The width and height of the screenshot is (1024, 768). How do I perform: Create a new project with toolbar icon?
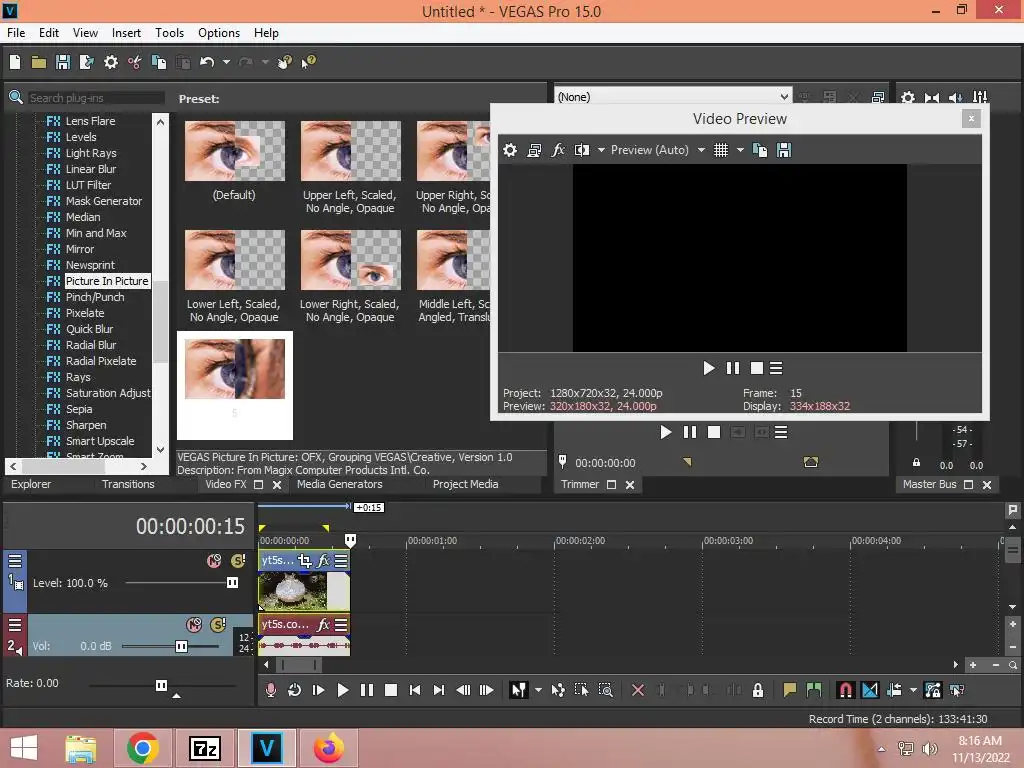click(15, 62)
